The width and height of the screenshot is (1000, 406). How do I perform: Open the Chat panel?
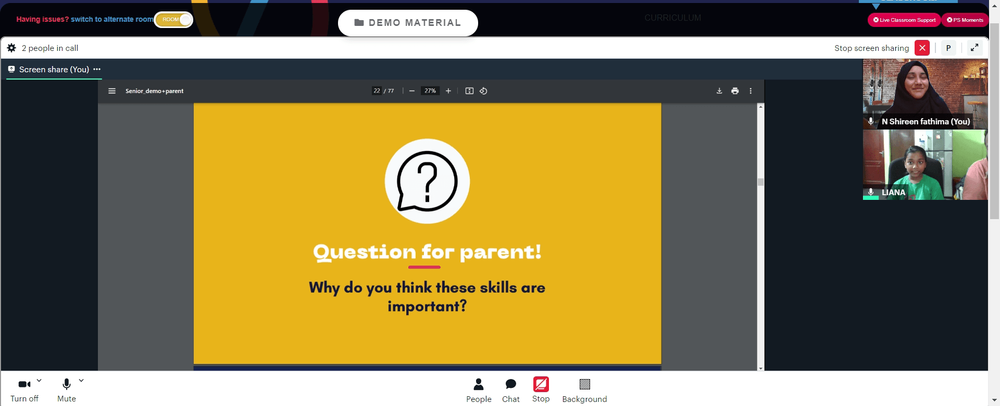coord(511,390)
